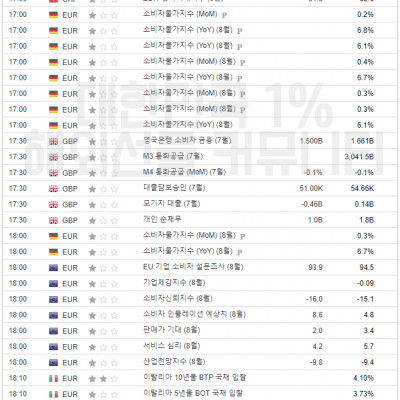Select the forecast value -16.0
This screenshot has width=400, height=400.
tap(314, 299)
